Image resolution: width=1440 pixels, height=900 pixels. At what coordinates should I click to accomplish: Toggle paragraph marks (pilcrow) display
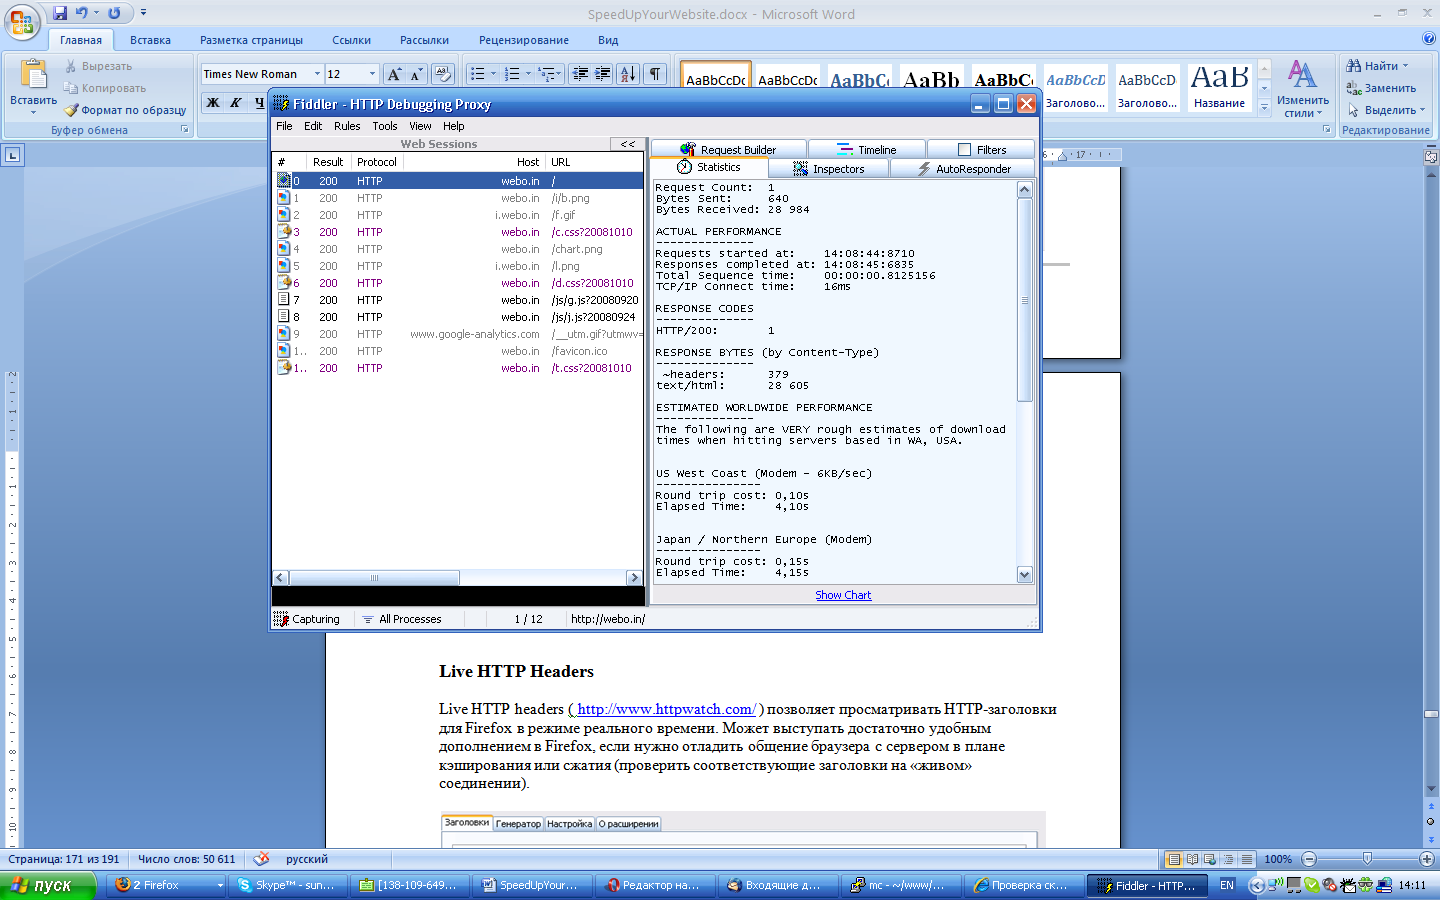pos(655,74)
